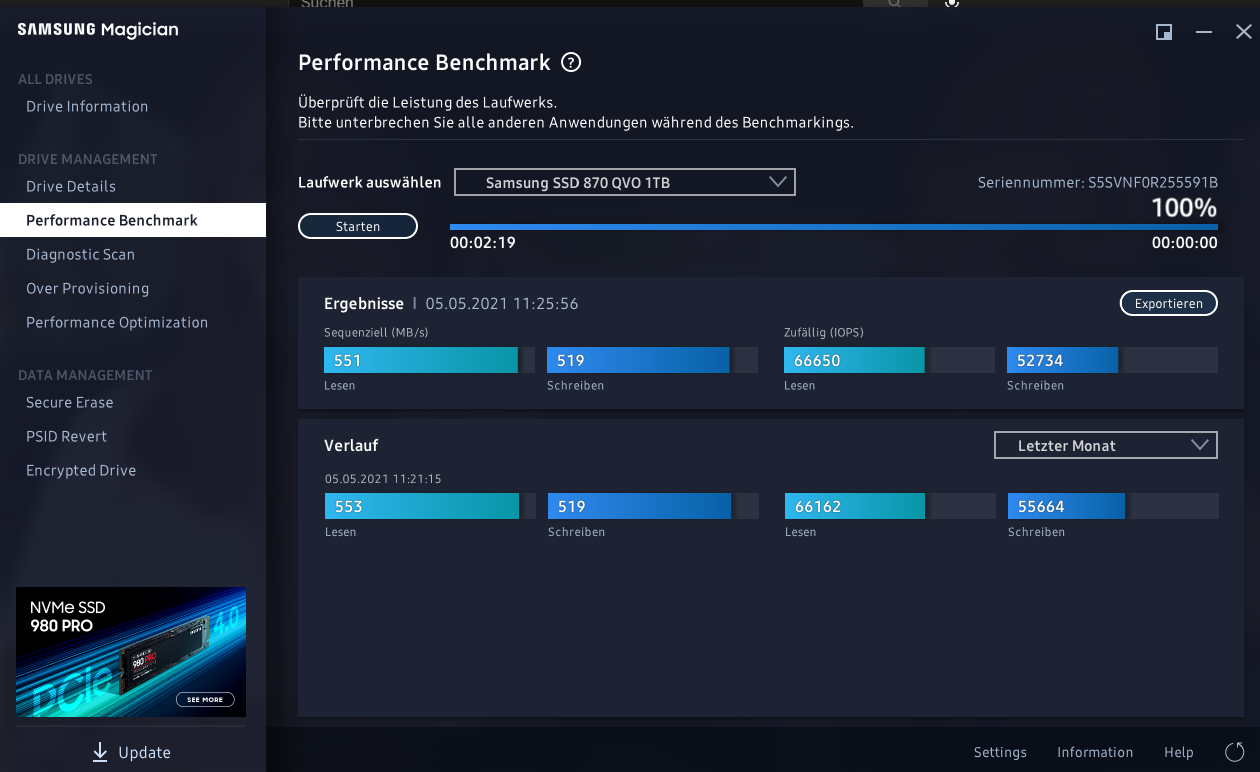Open Encrypted Drive section
Viewport: 1260px width, 772px height.
(81, 470)
